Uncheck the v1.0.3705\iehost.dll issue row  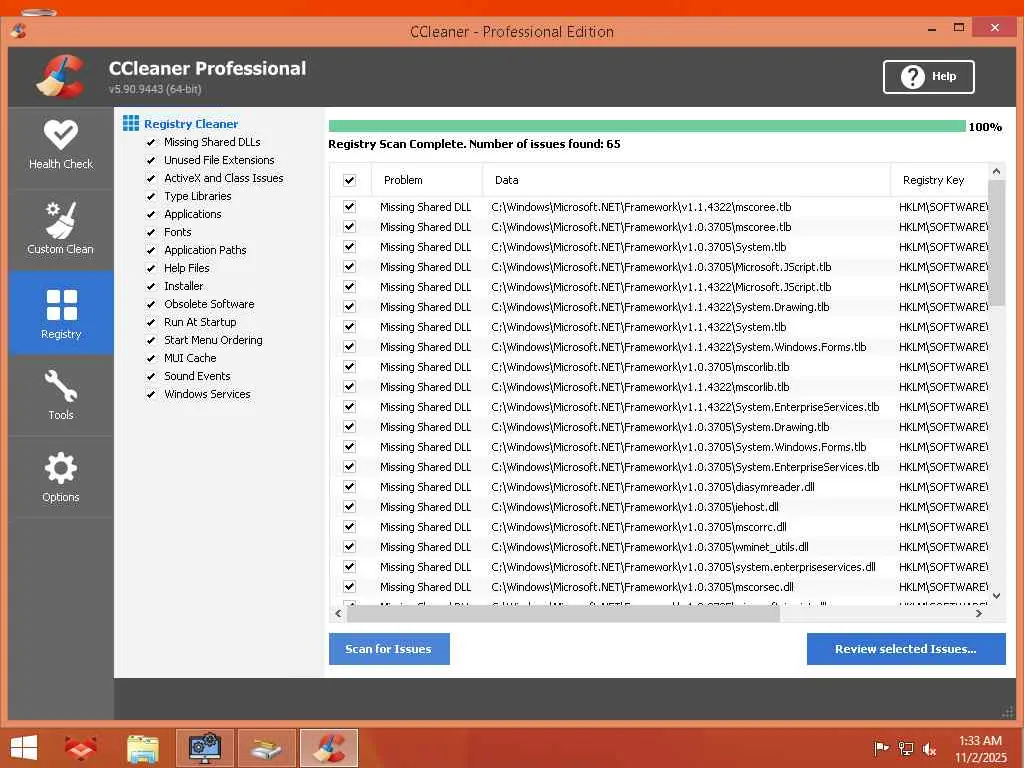pyautogui.click(x=349, y=507)
